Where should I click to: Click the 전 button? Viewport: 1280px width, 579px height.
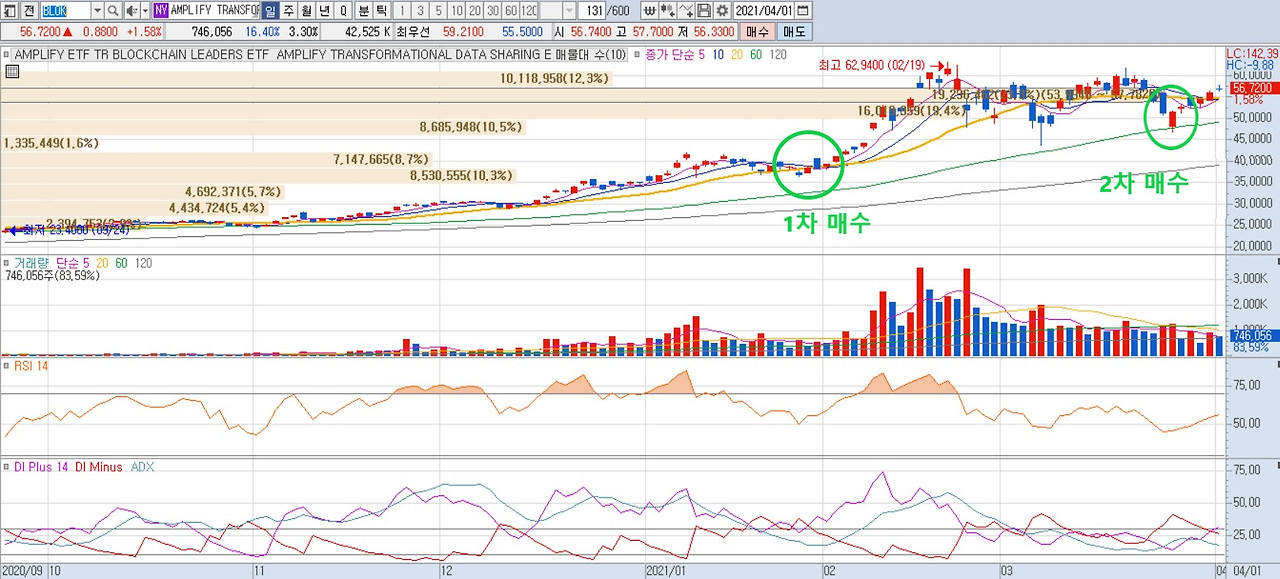point(29,10)
